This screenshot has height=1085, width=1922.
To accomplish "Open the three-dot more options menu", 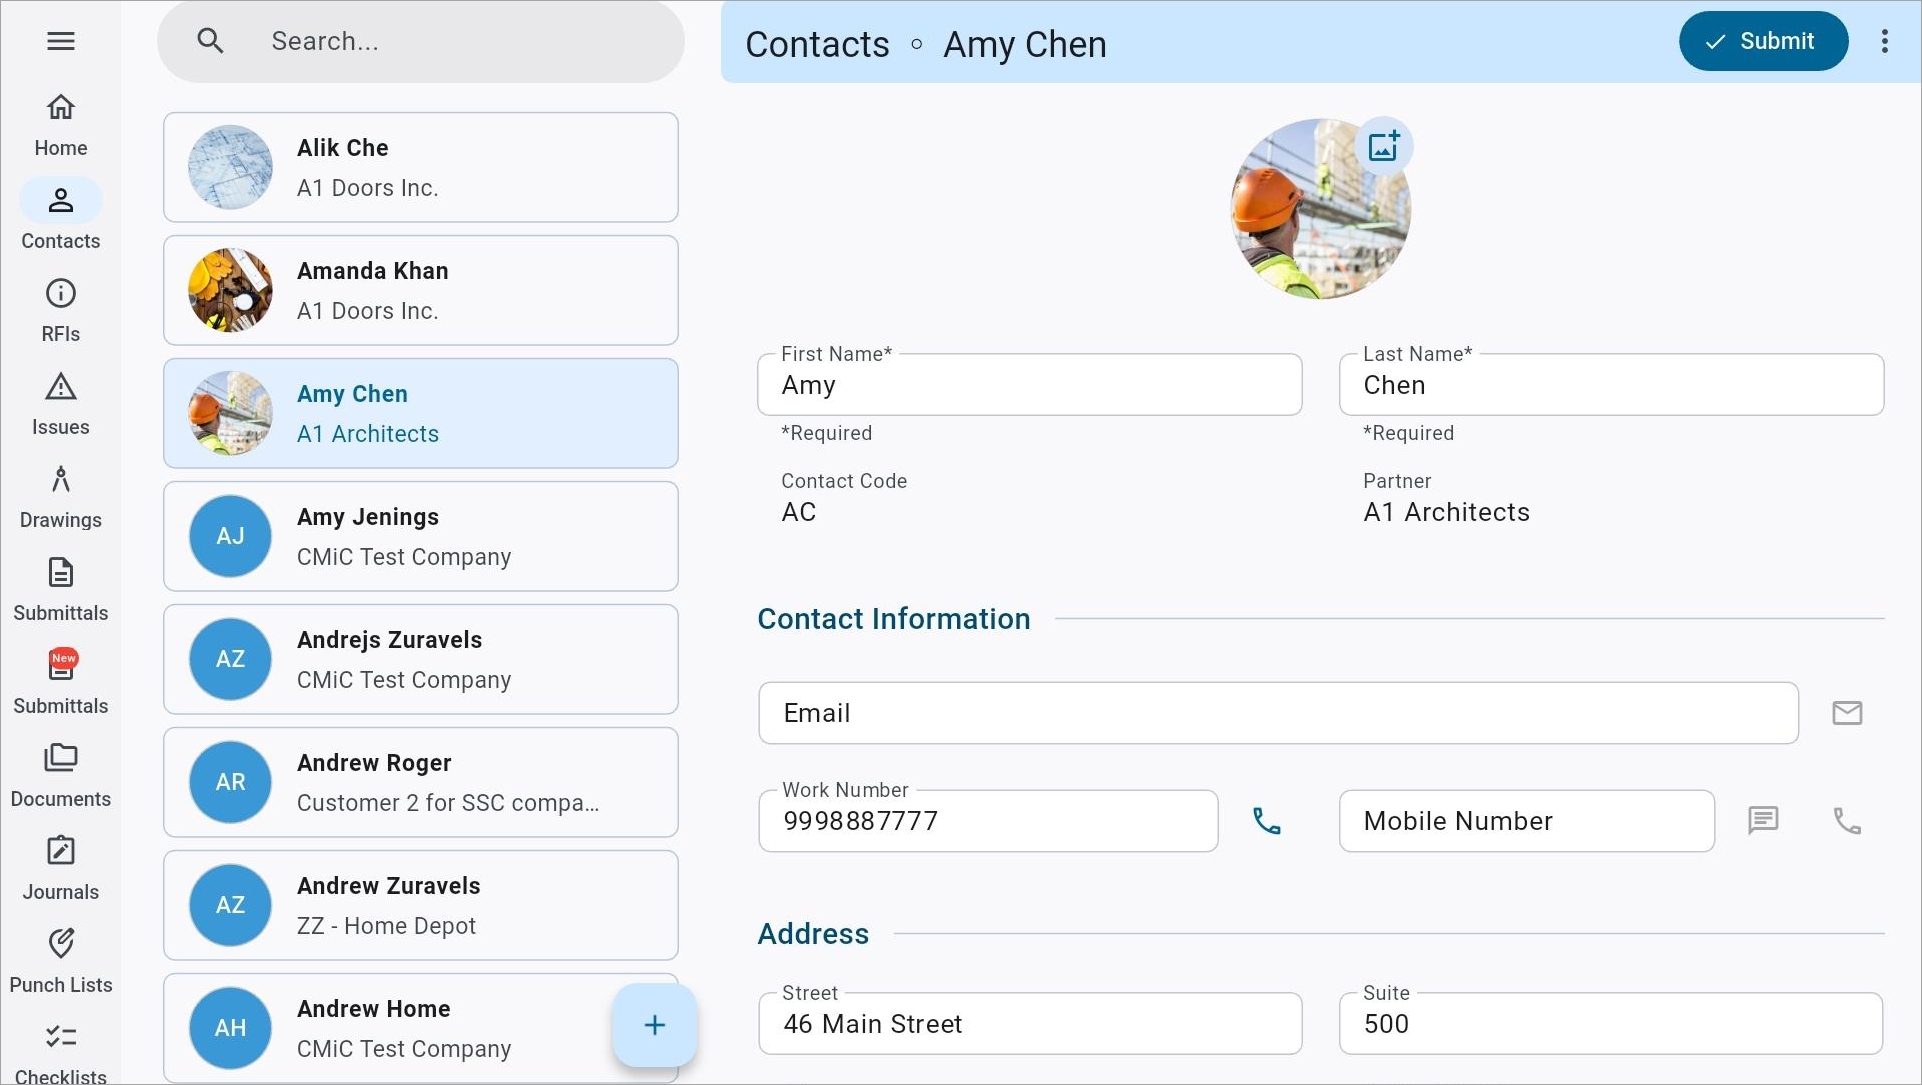I will [x=1884, y=41].
